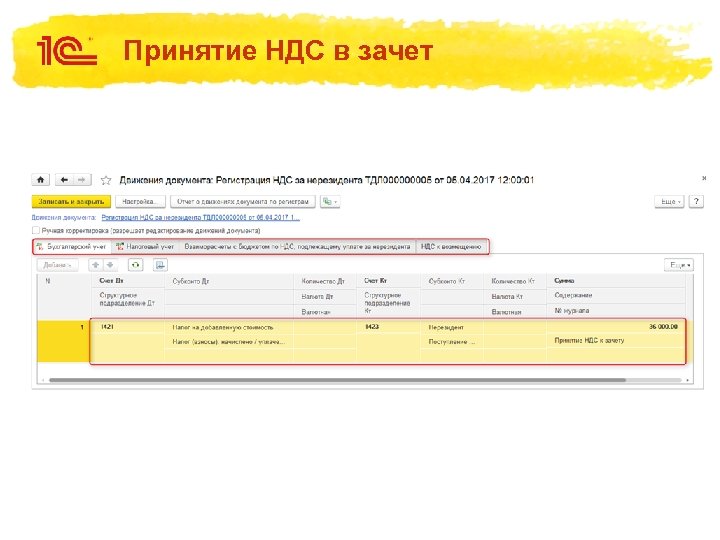Image resolution: width=720 pixels, height=540 pixels.
Task: Click the 'Счет Дт' column header
Action: pyautogui.click(x=128, y=281)
